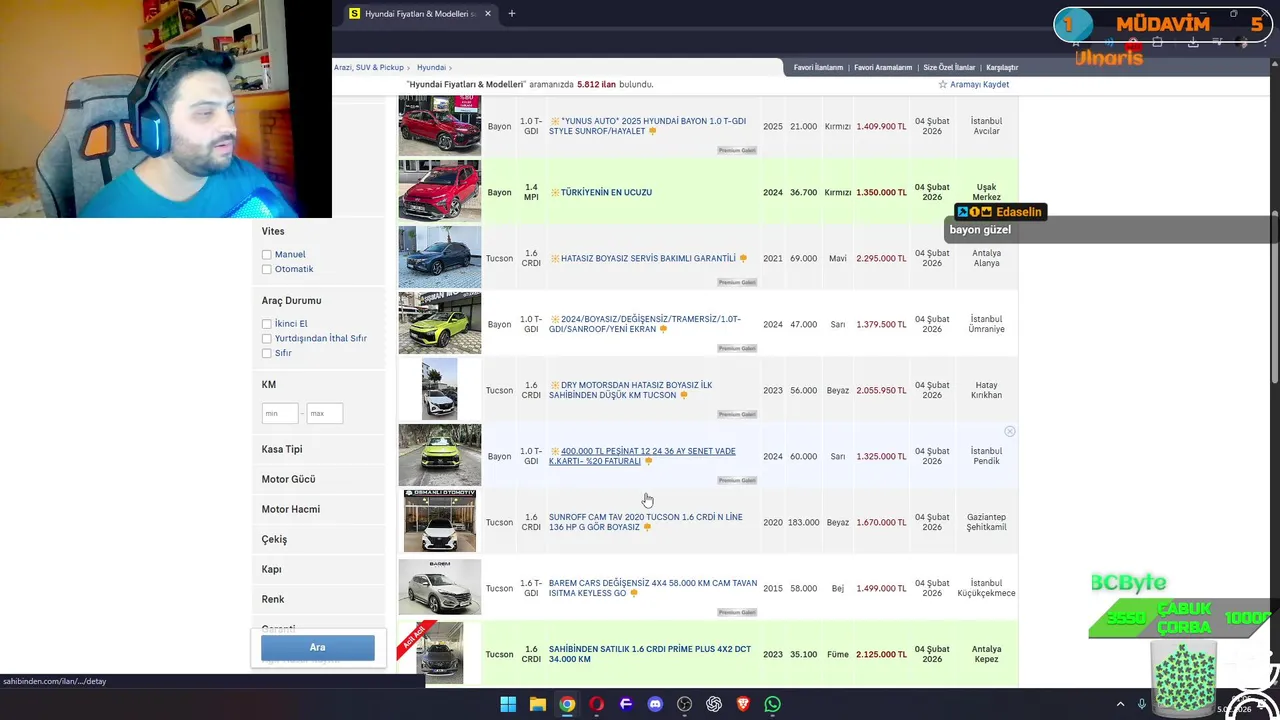
Task: Open SAHİBİNDEN SATILIK 1.6 CRDI PRIME listing
Action: click(650, 654)
